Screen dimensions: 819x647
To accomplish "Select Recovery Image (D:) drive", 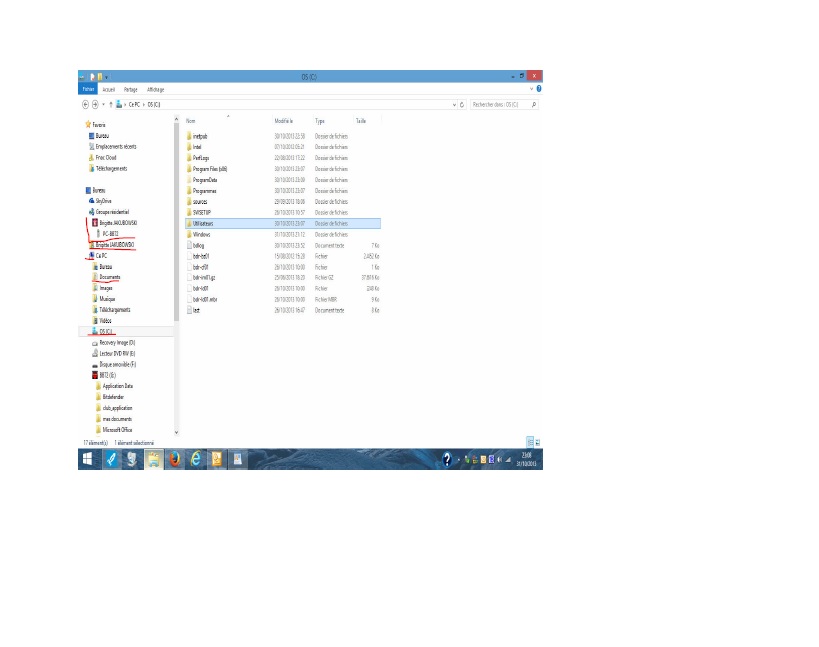I will (x=117, y=343).
